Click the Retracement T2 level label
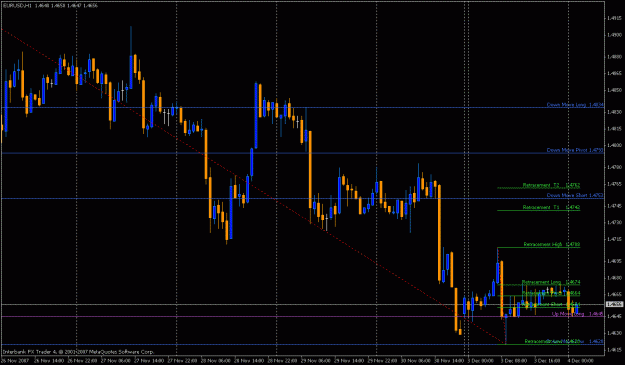This screenshot has width=625, height=365. [551, 185]
